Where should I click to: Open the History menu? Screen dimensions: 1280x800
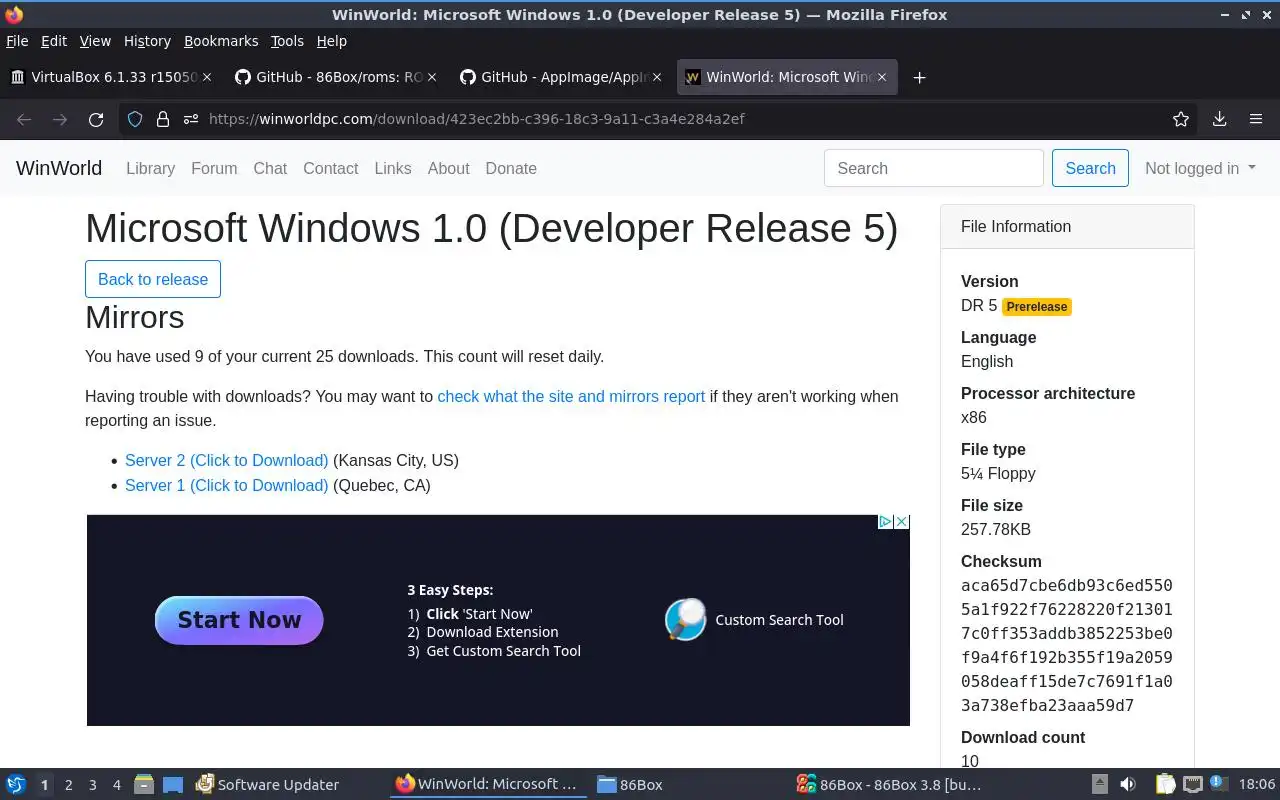pos(147,41)
